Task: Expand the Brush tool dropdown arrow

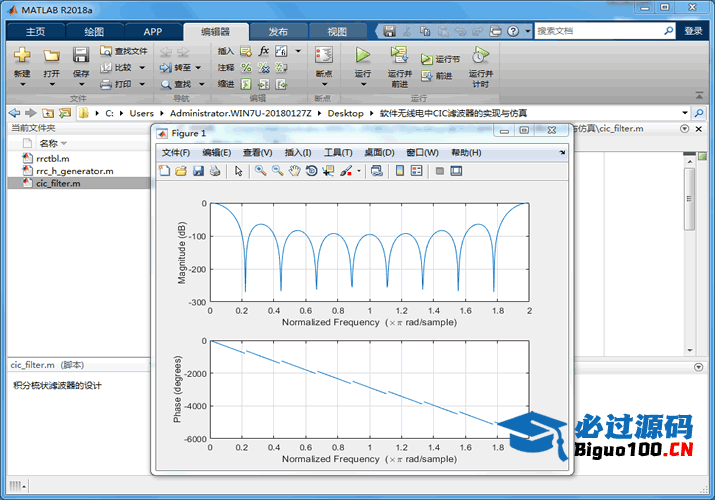Action: click(x=358, y=172)
